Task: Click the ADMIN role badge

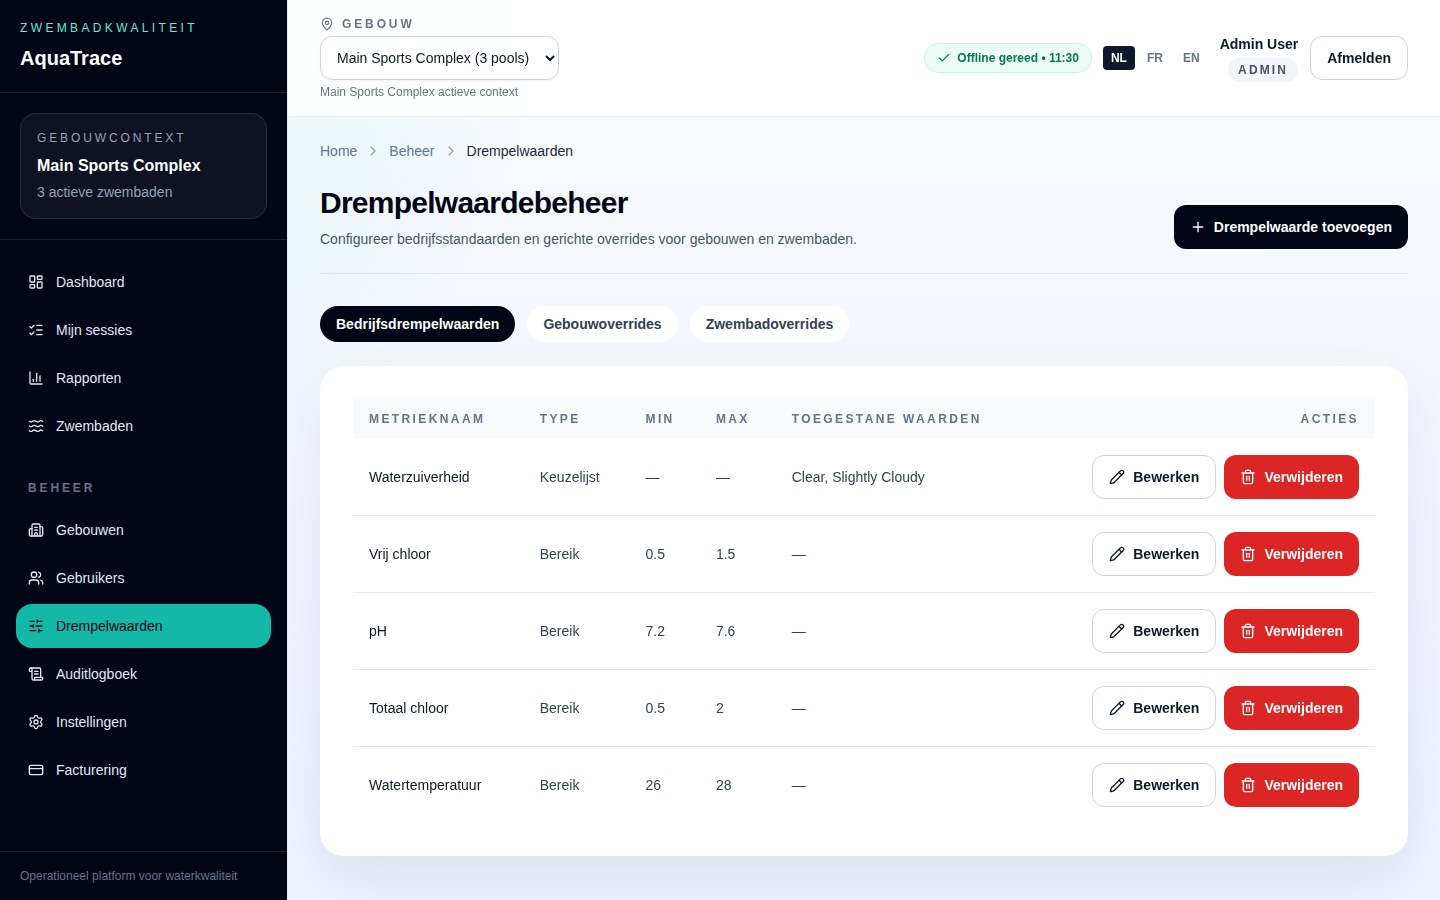Action: 1262,70
